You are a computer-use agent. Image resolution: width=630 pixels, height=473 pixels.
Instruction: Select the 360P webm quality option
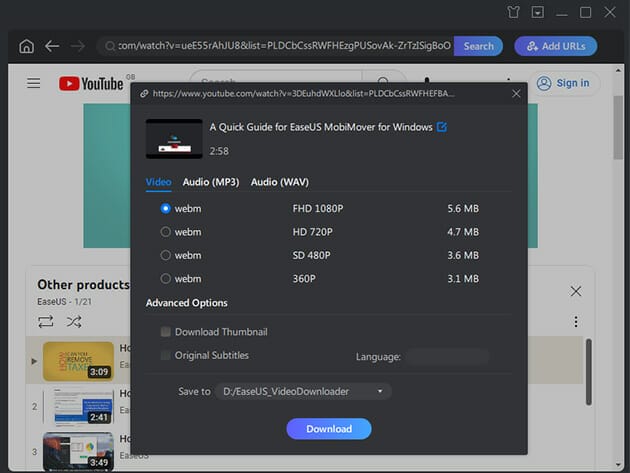[166, 278]
